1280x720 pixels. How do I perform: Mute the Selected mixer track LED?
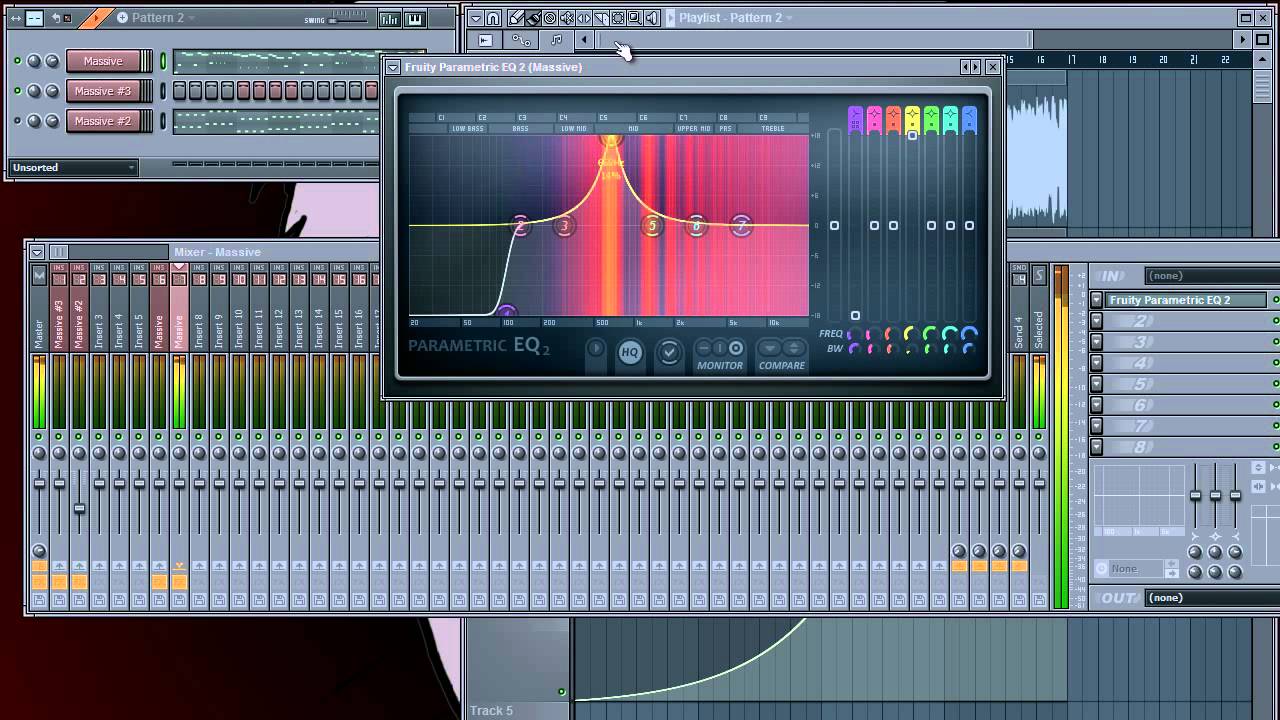click(x=1039, y=437)
